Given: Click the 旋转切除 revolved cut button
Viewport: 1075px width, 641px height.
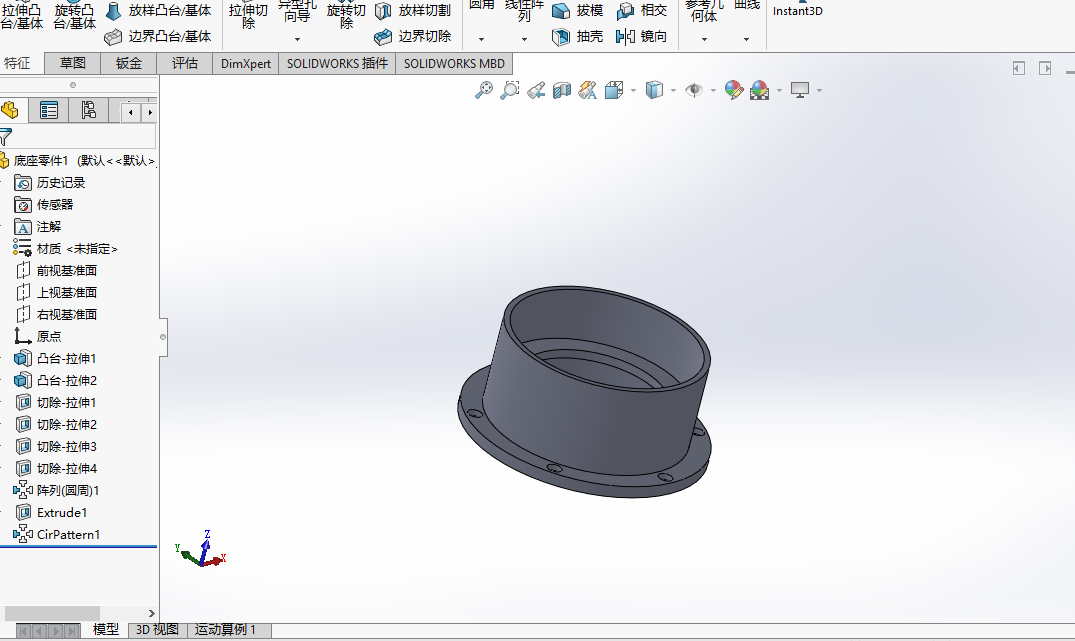Looking at the screenshot, I should 346,16.
